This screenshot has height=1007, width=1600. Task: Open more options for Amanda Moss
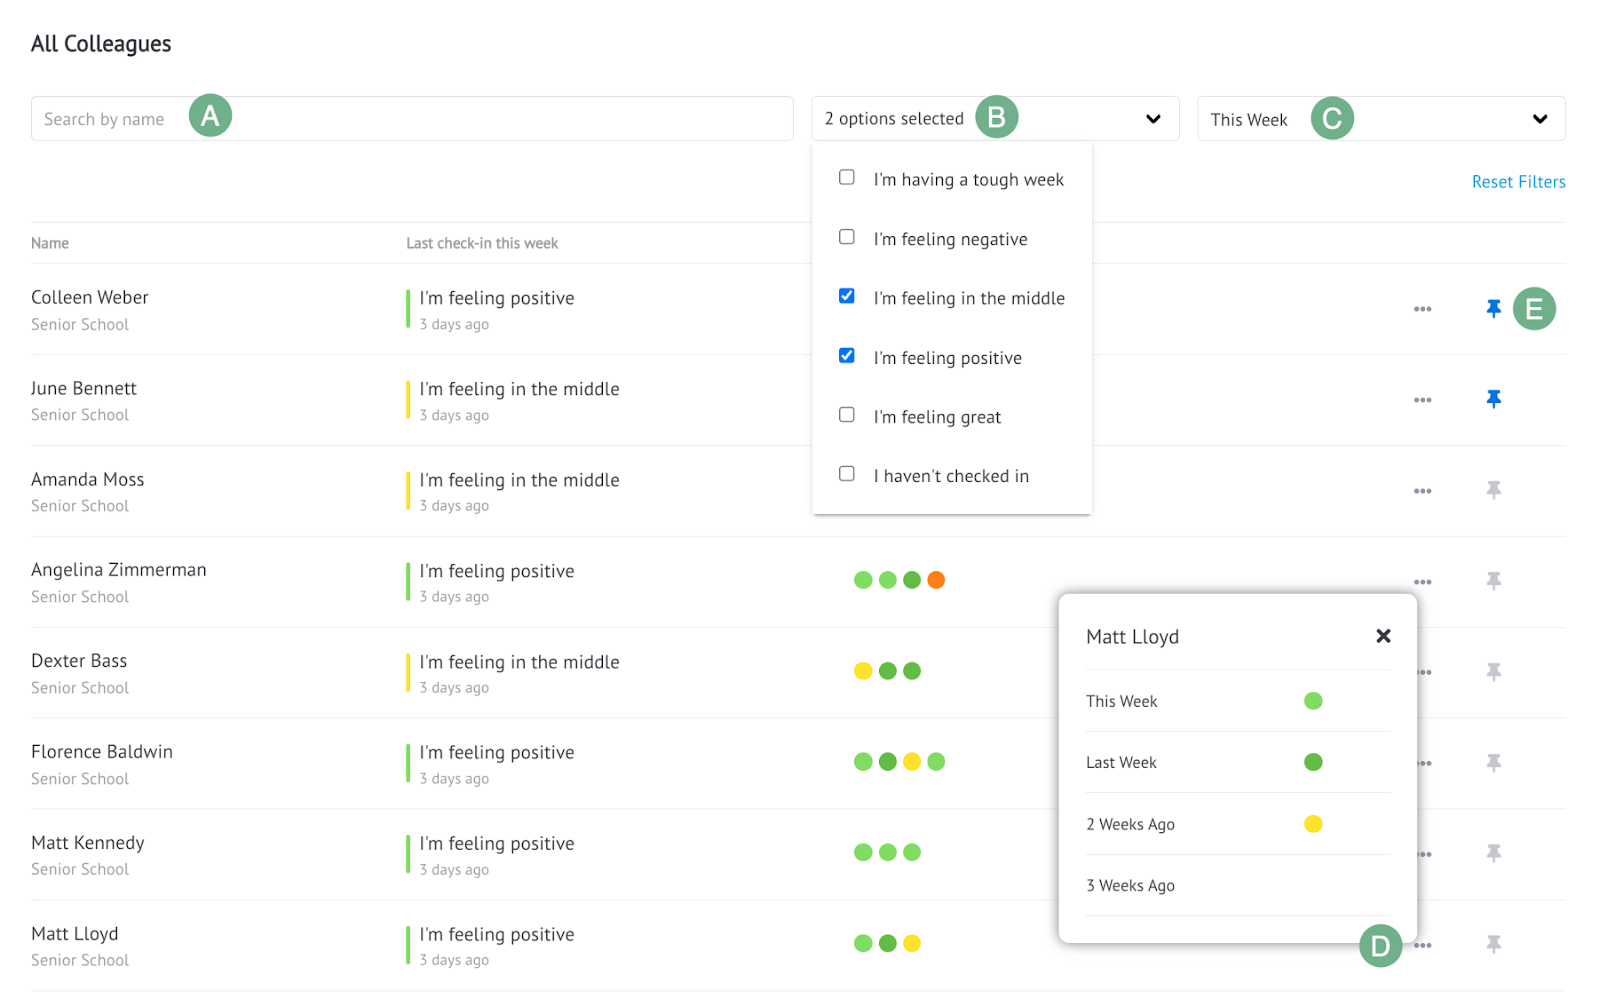[x=1422, y=491]
